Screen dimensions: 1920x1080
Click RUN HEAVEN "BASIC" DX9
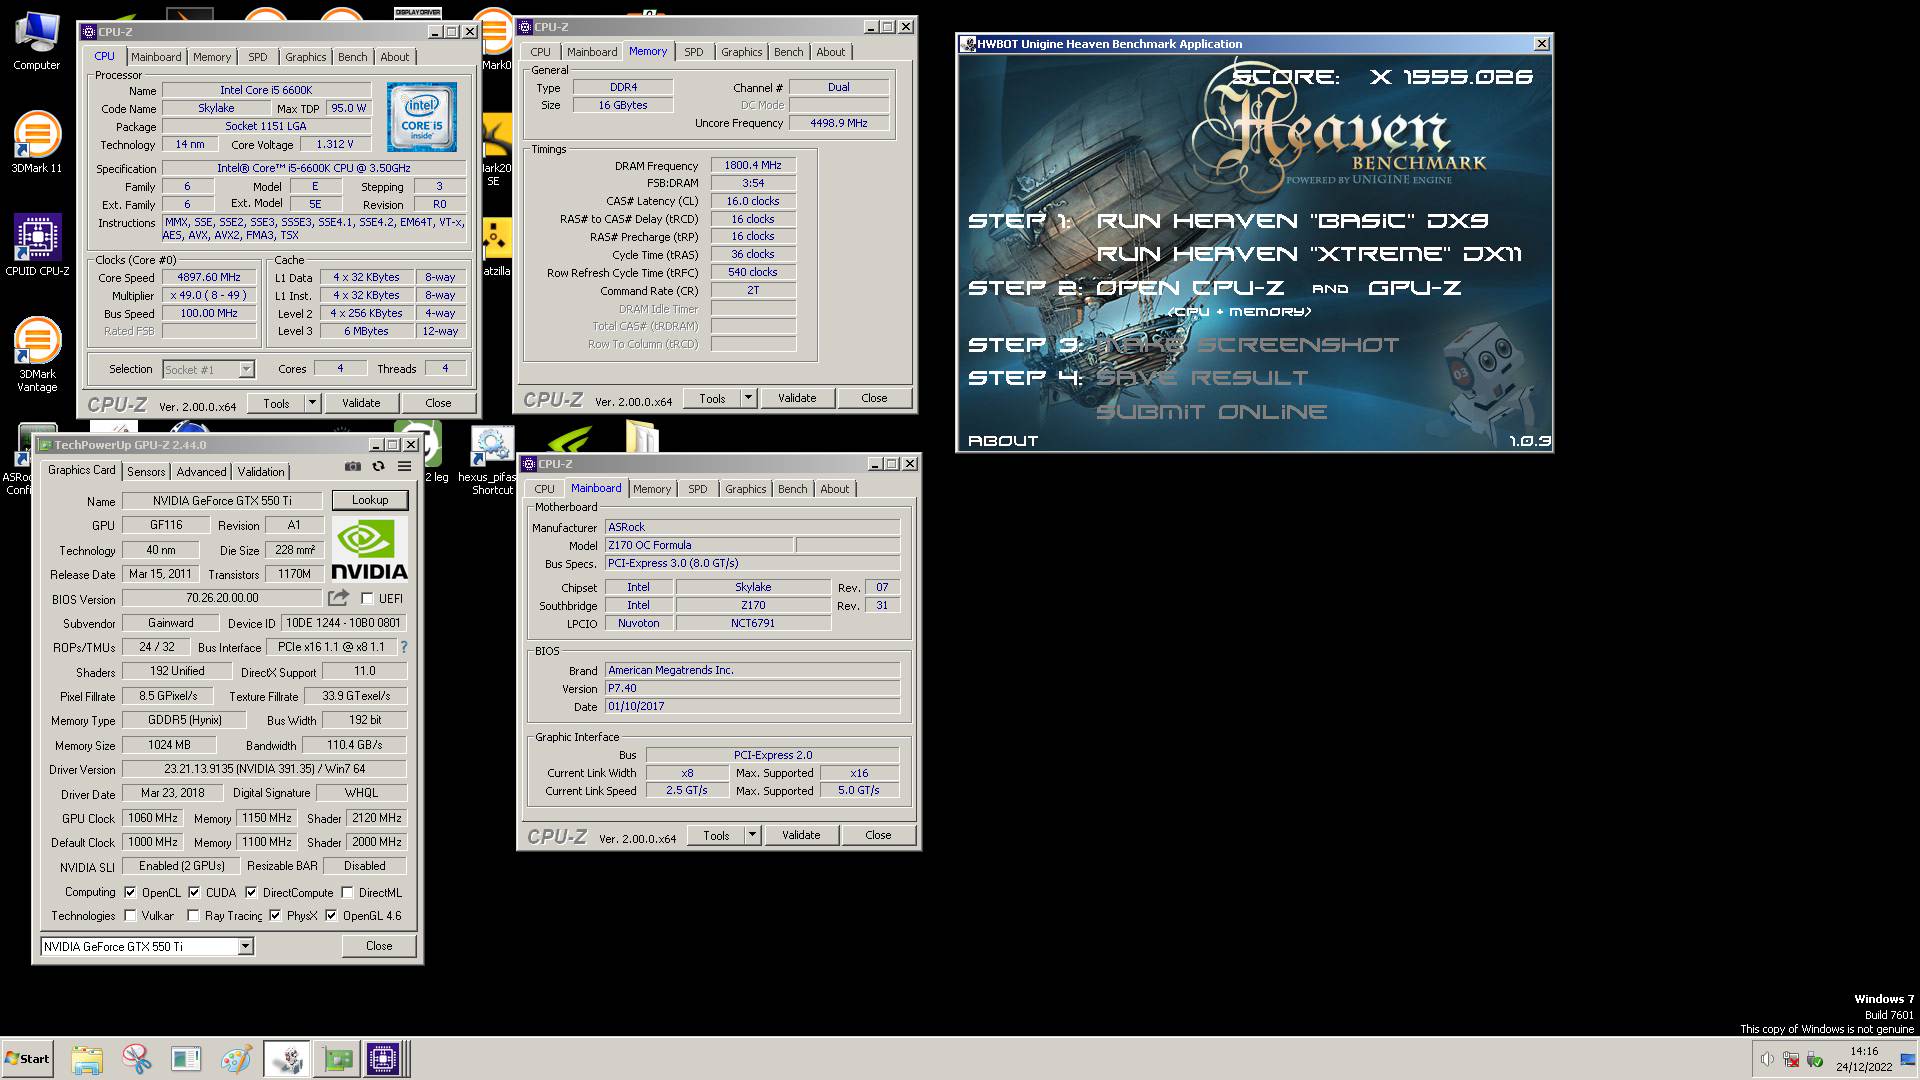pyautogui.click(x=1293, y=221)
